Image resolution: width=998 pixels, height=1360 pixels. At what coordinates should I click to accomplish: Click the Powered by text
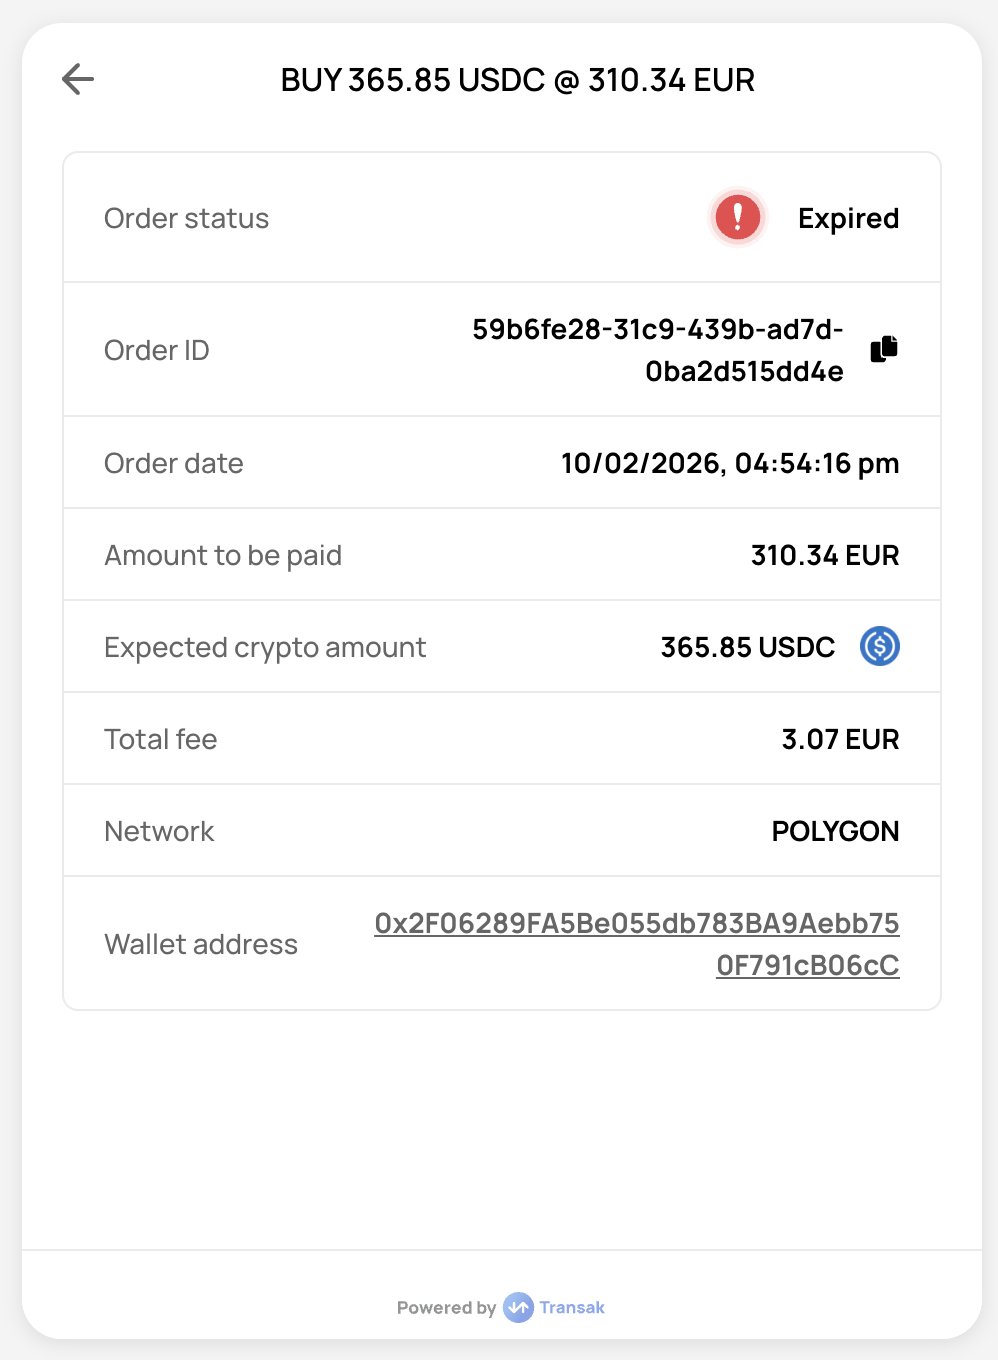coord(446,1307)
